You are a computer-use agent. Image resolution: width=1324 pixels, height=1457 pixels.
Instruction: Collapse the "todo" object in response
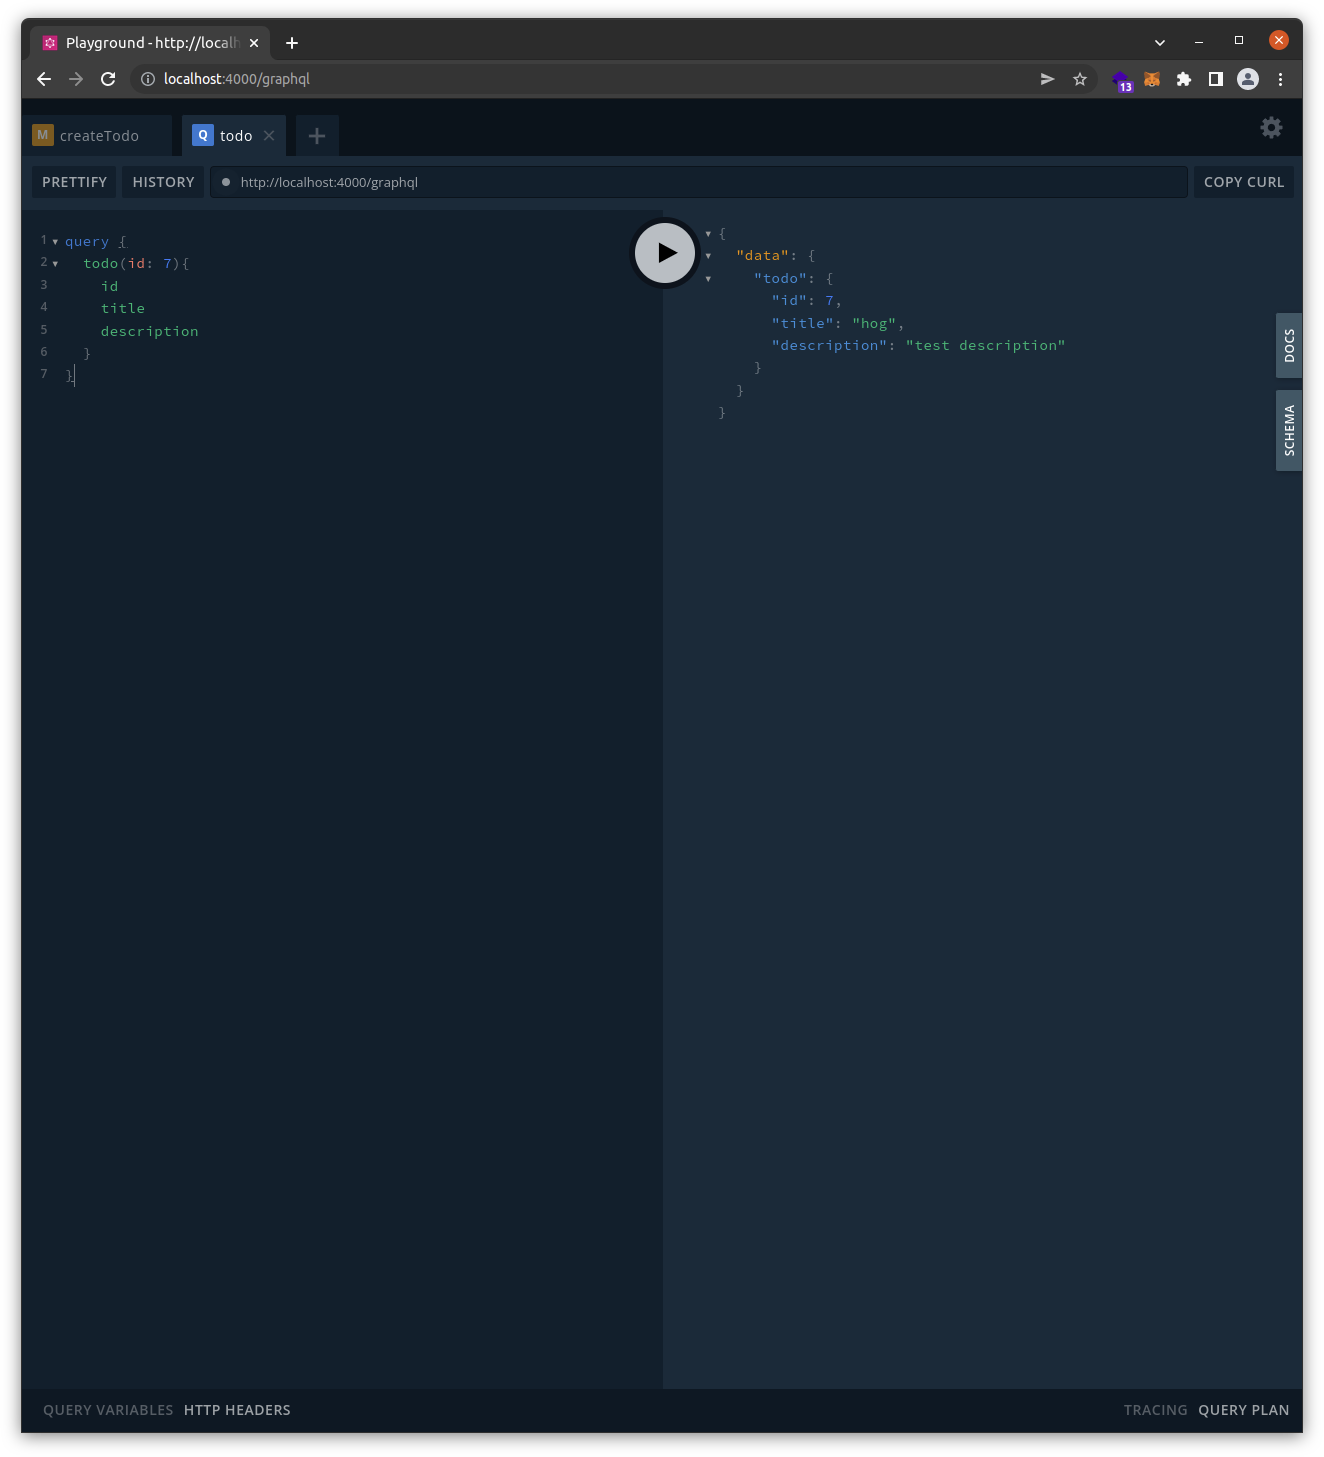[708, 279]
